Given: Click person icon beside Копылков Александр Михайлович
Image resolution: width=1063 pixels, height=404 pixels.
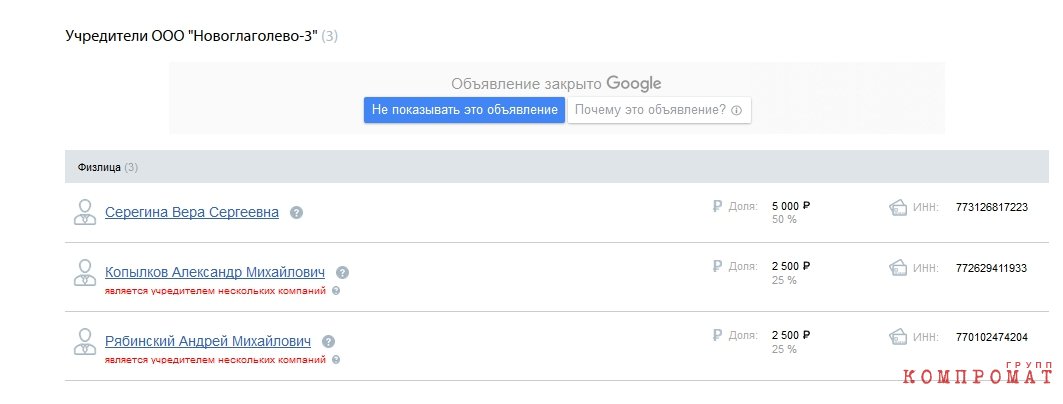Looking at the screenshot, I should pos(85,272).
